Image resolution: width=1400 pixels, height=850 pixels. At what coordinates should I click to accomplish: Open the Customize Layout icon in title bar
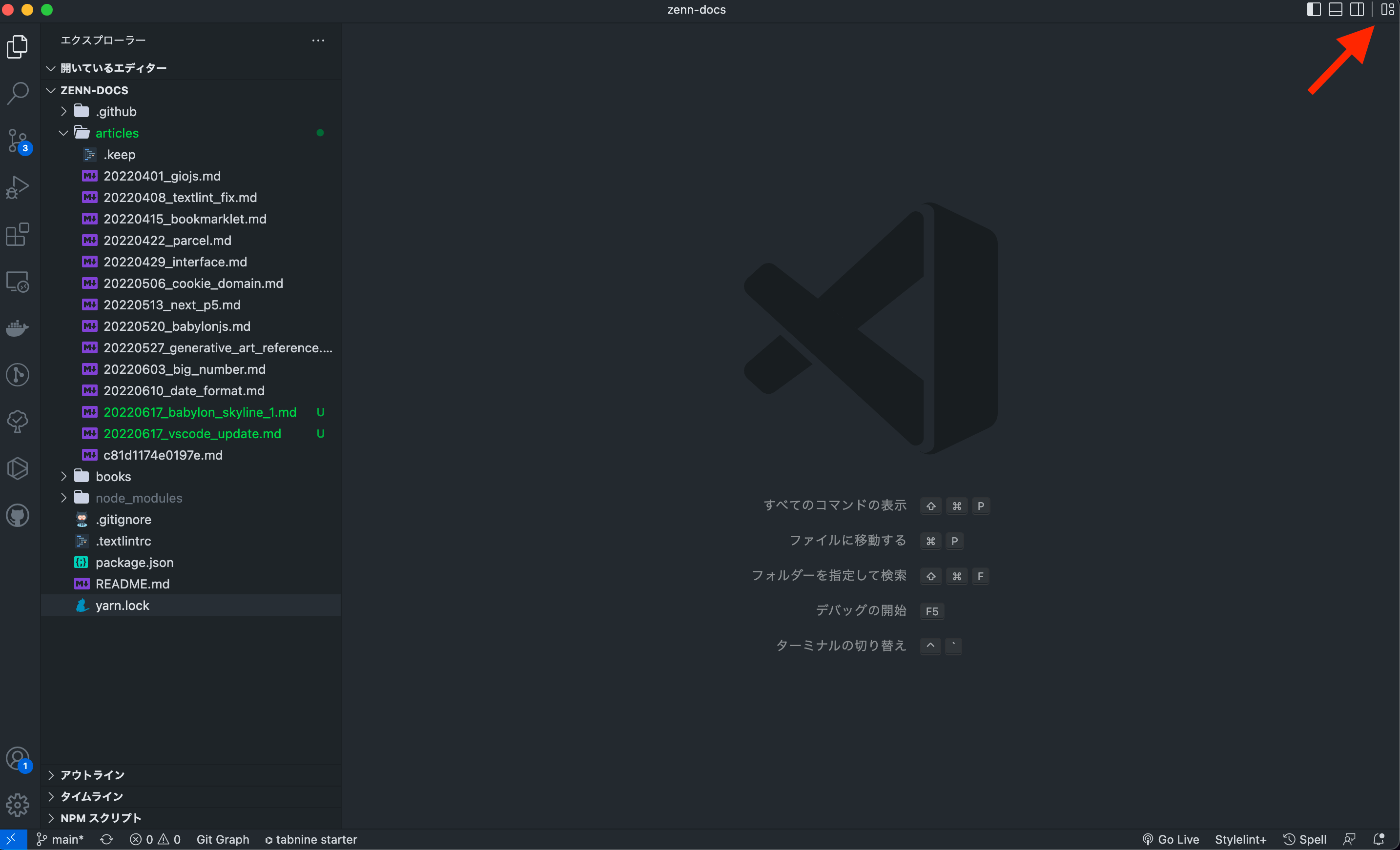tap(1387, 10)
